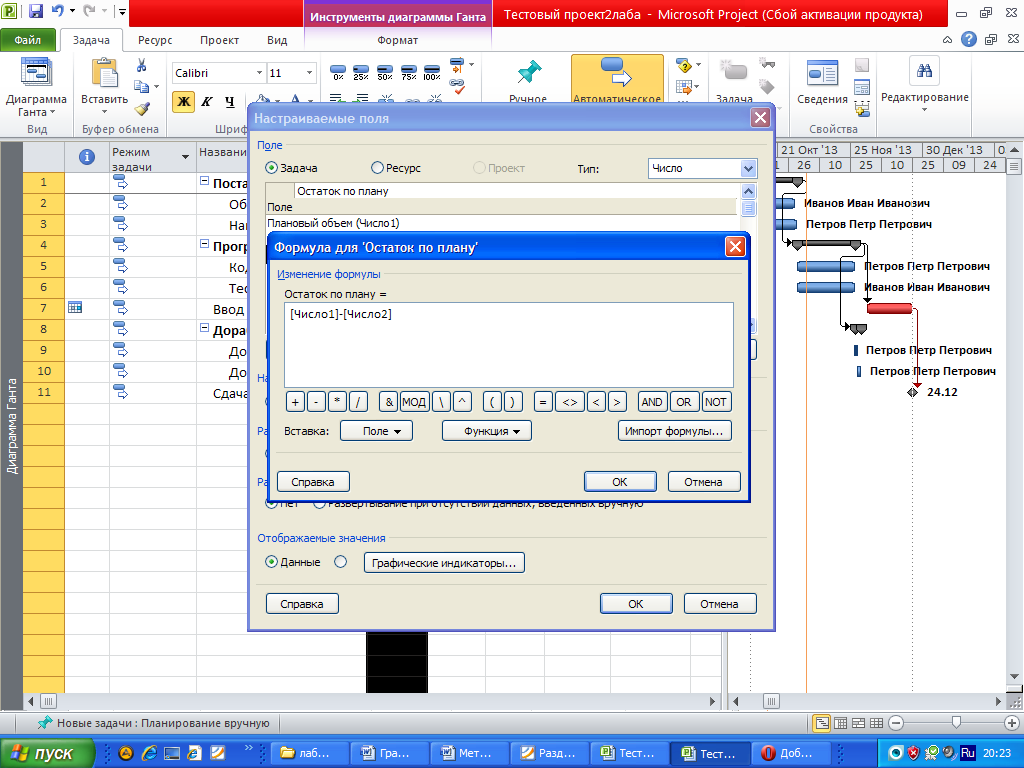Viewport: 1024px width, 768px height.
Task: Click the Импорт формулы button
Action: (674, 431)
